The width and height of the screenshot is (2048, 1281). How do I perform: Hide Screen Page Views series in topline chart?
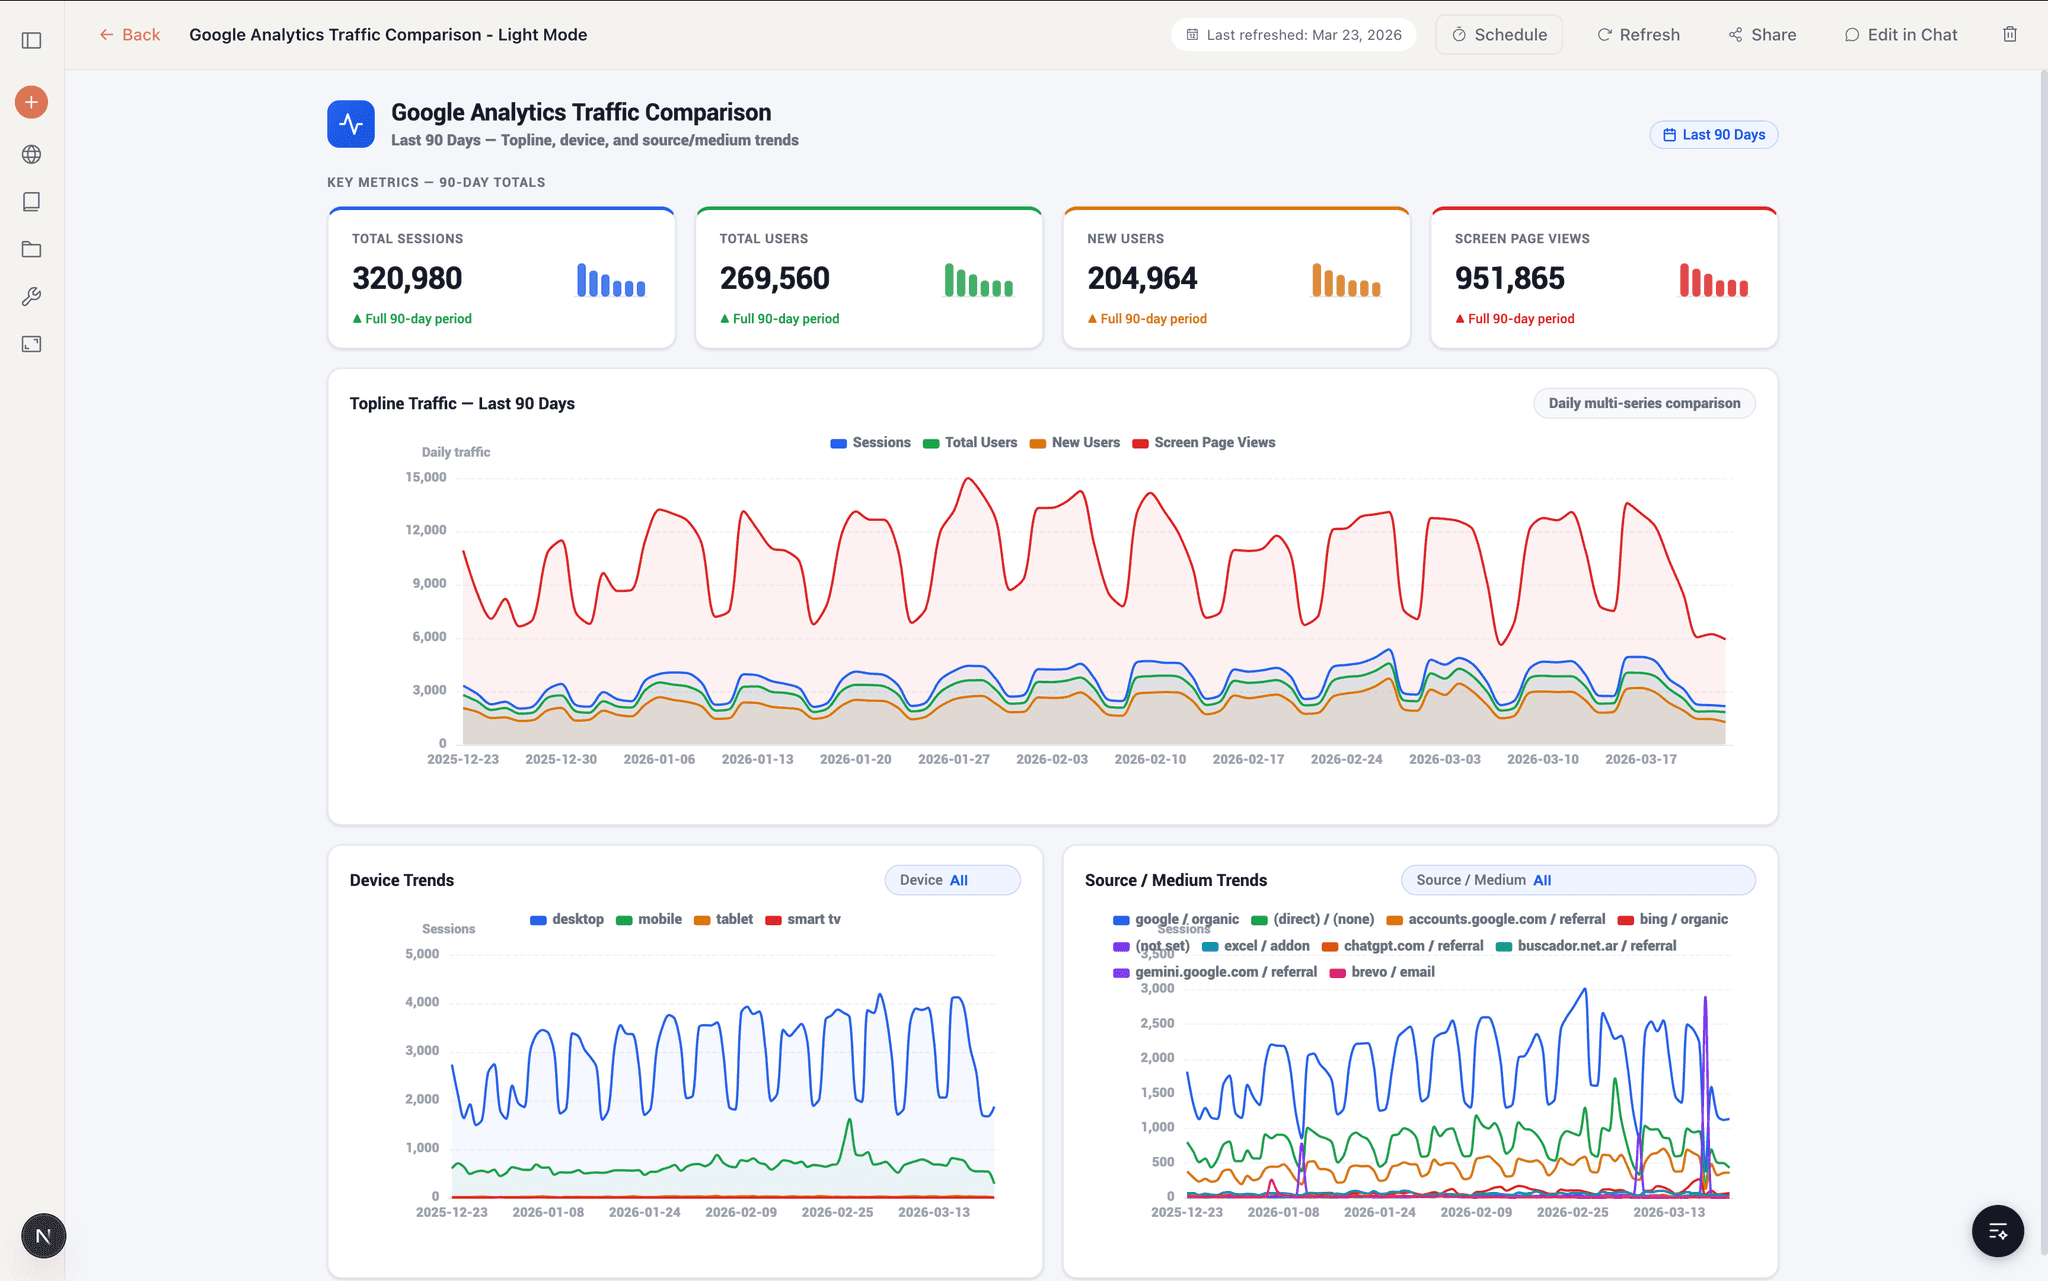[1203, 442]
